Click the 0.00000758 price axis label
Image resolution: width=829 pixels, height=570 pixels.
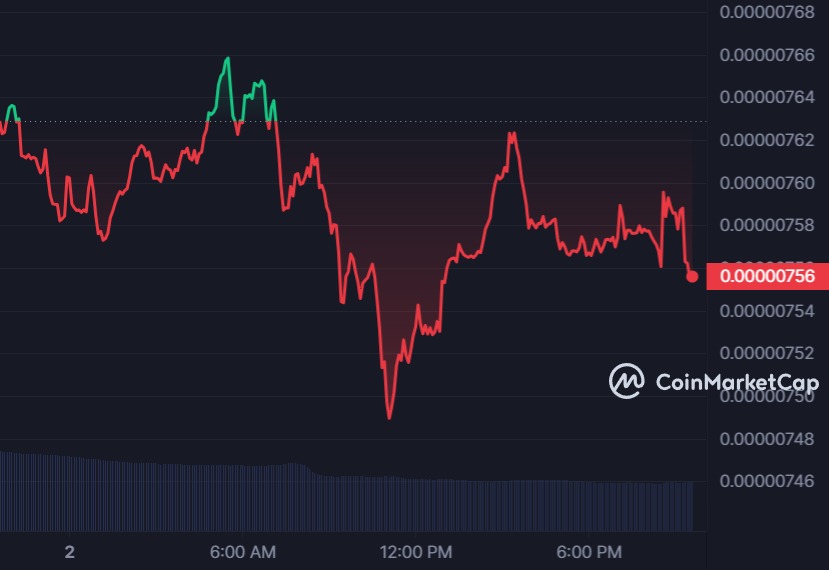pyautogui.click(x=768, y=225)
